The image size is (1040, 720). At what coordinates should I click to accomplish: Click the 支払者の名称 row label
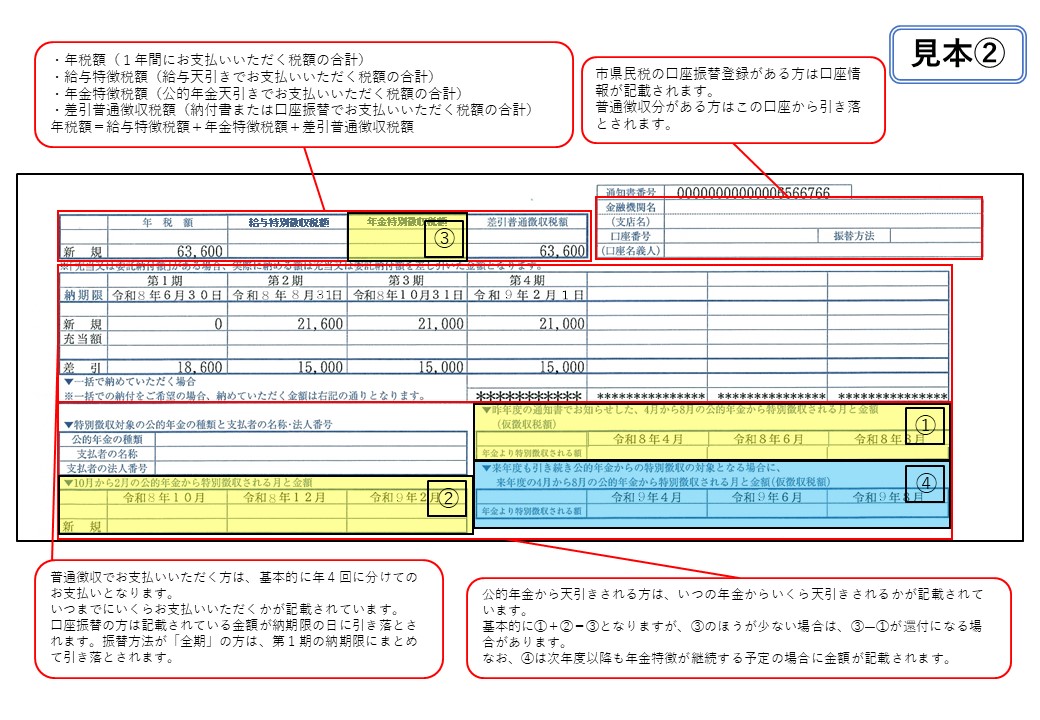(x=107, y=453)
